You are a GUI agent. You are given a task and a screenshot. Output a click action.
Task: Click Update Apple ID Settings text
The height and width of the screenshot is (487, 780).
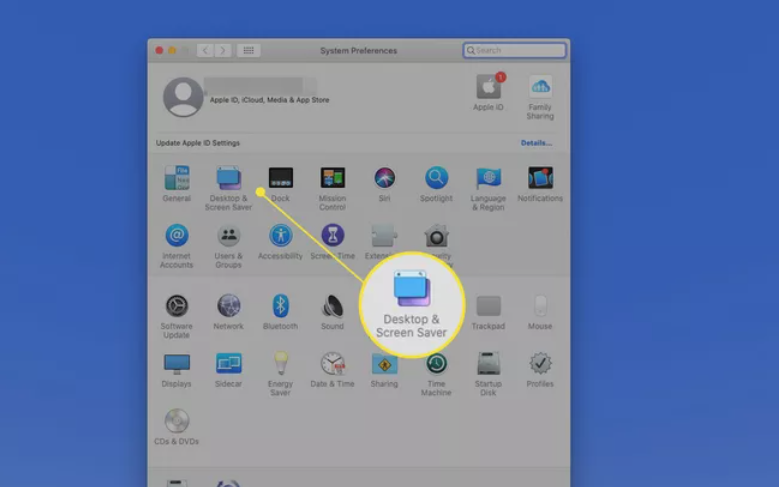point(197,143)
